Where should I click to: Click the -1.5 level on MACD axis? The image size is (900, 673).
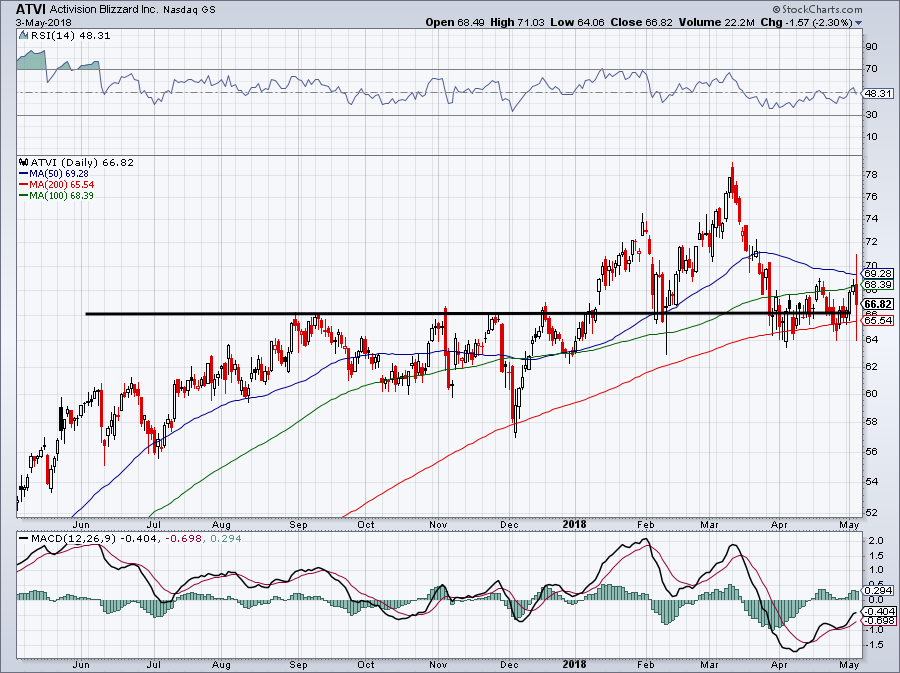point(874,645)
